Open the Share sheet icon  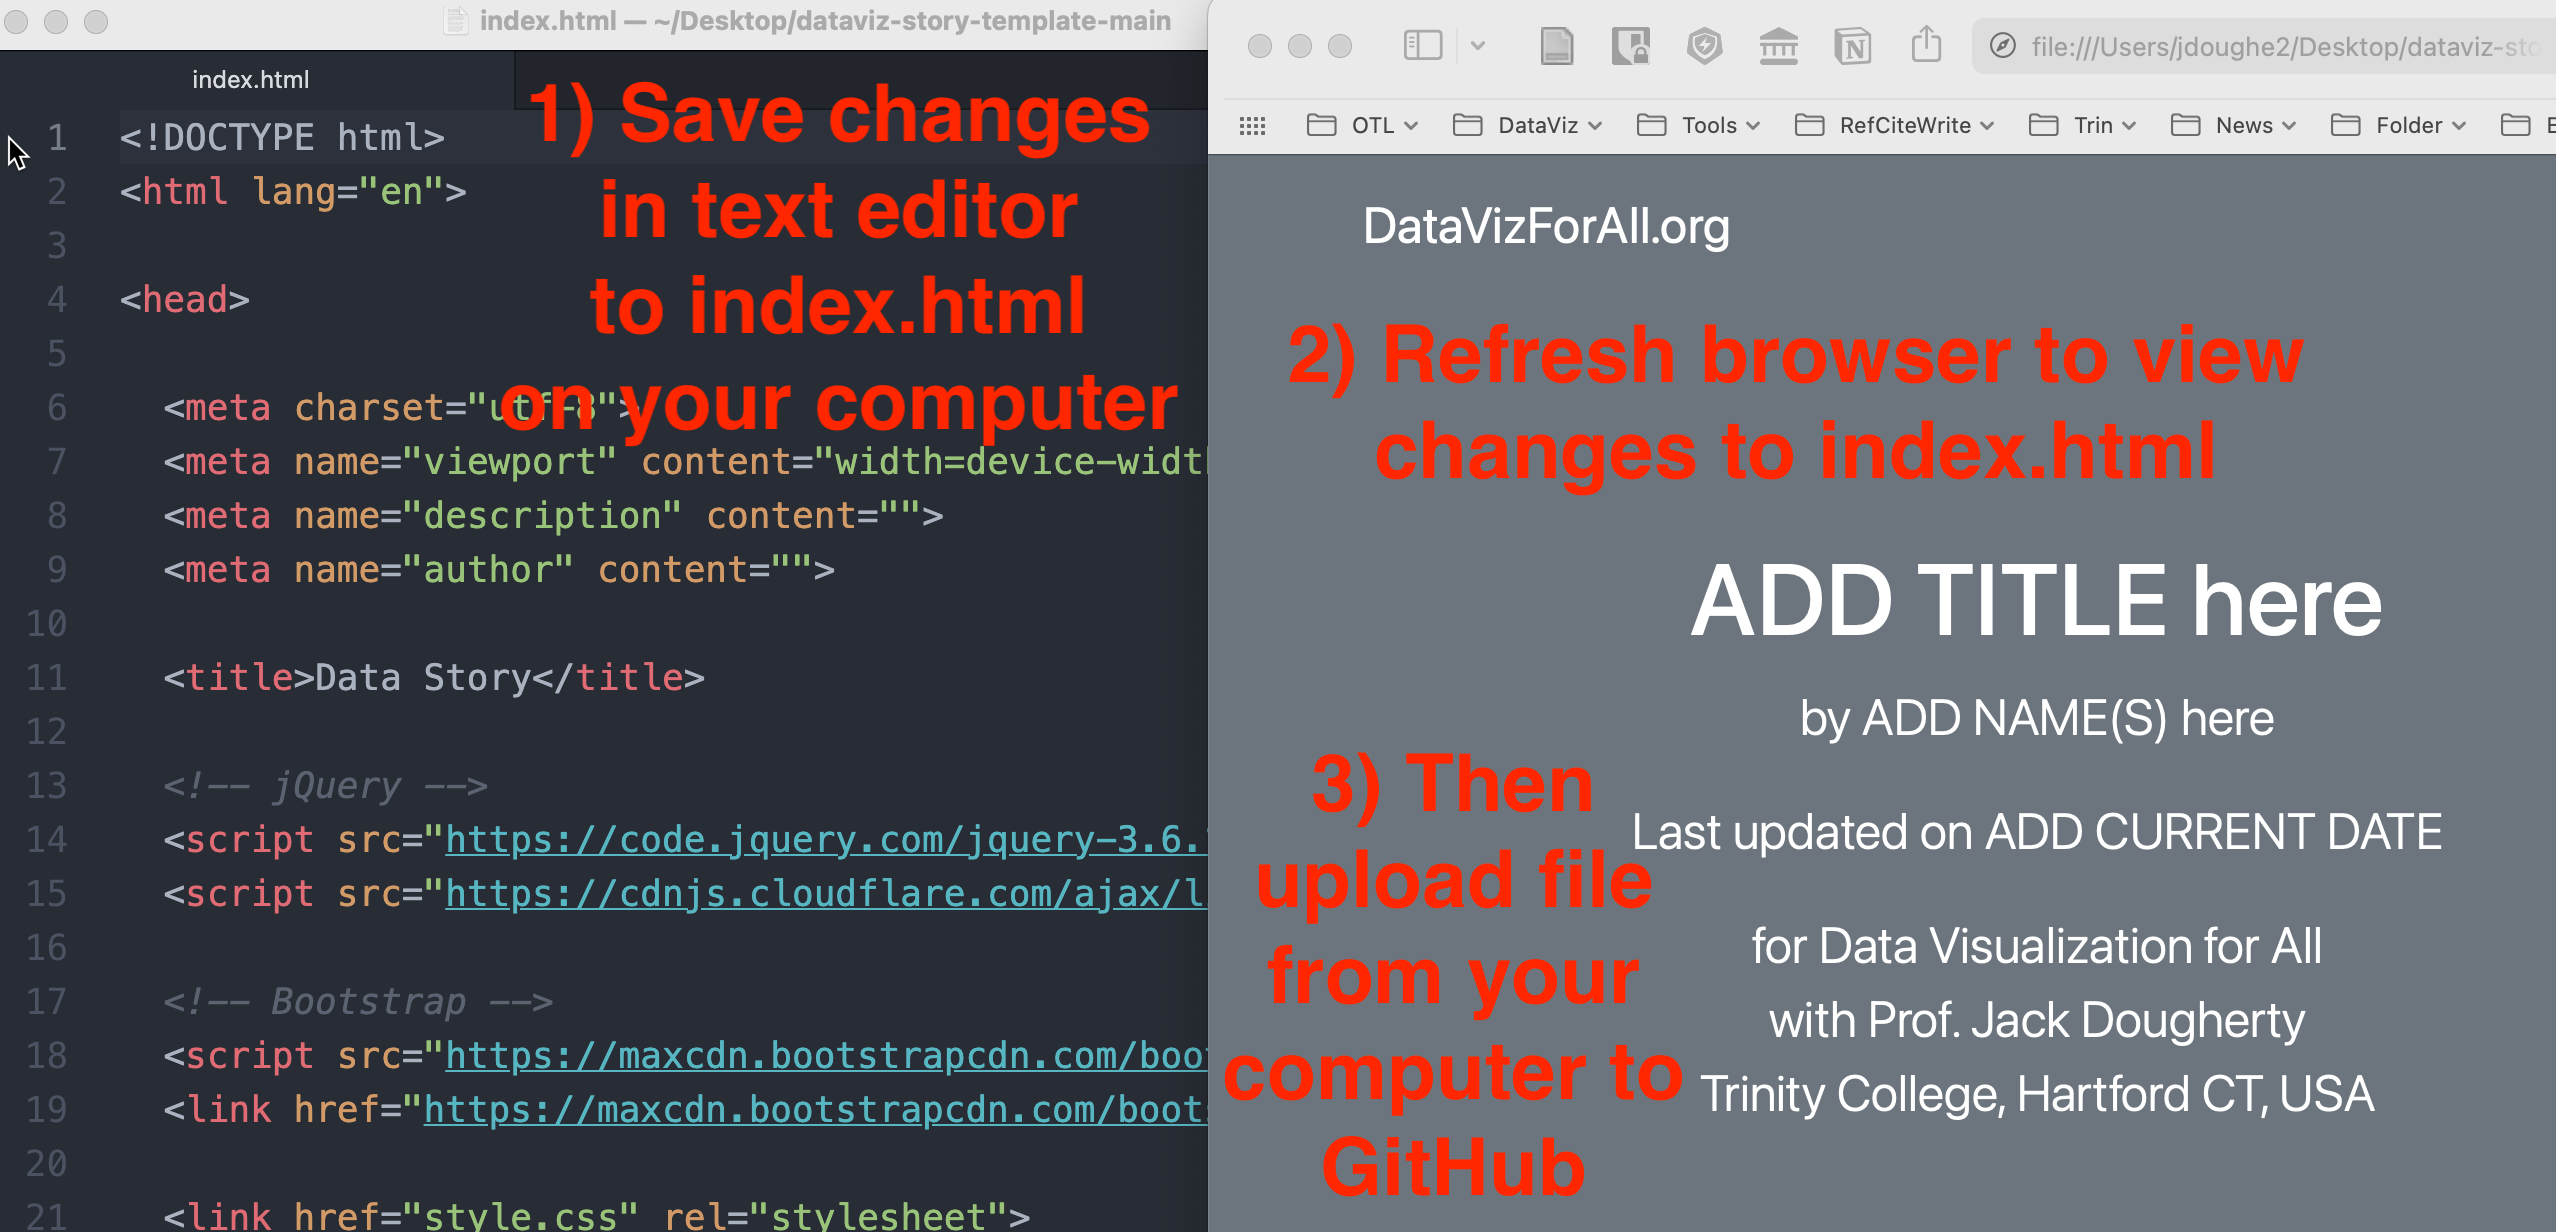(1926, 46)
